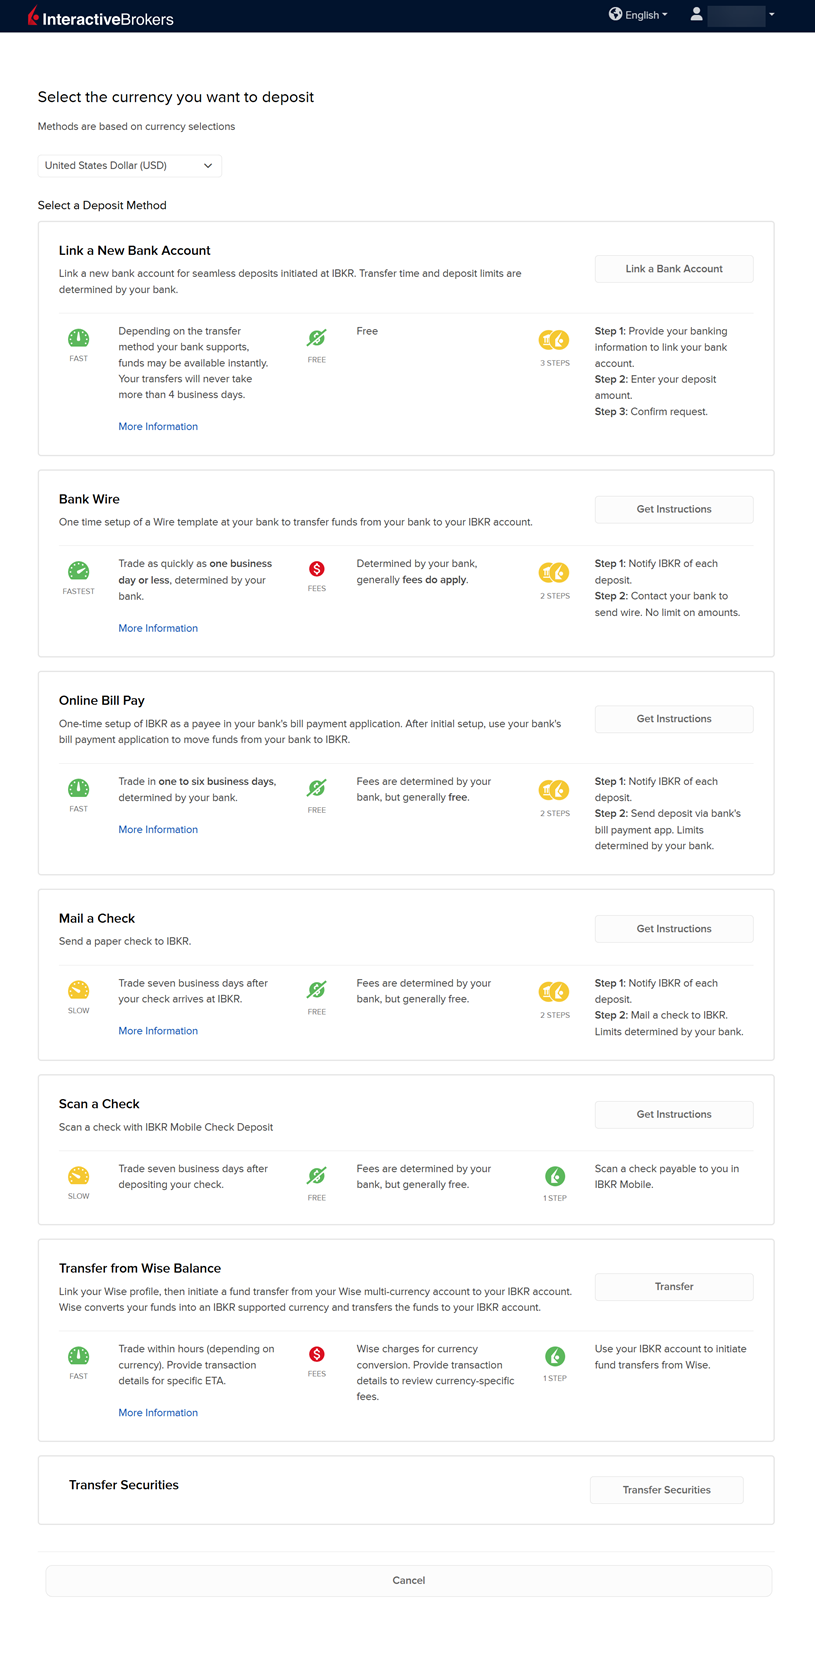Click the Interactive Brokers logo
The image size is (815, 1669).
point(100,17)
